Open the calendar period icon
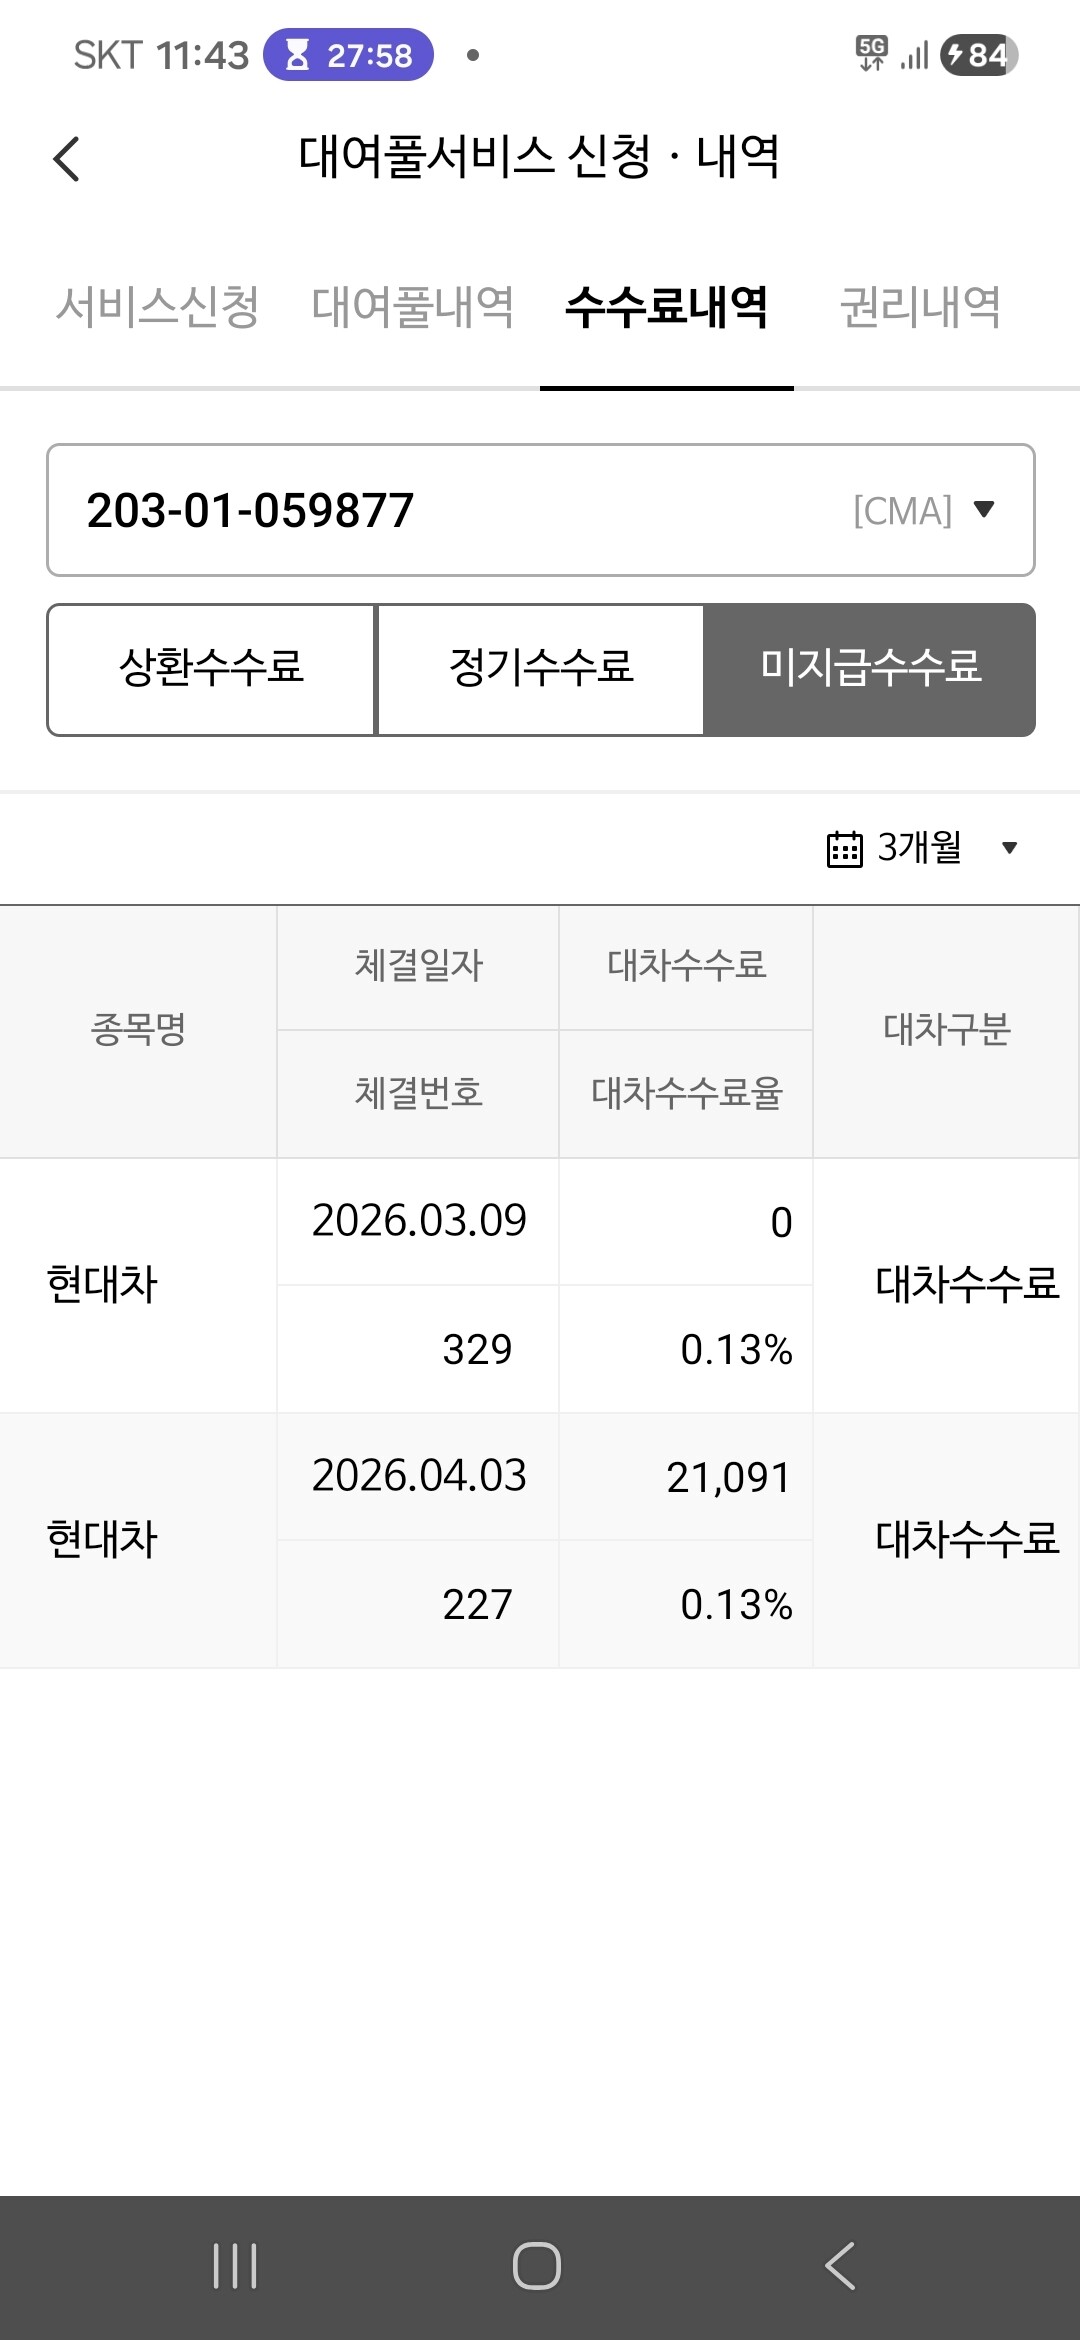The width and height of the screenshot is (1080, 2340). tap(844, 849)
